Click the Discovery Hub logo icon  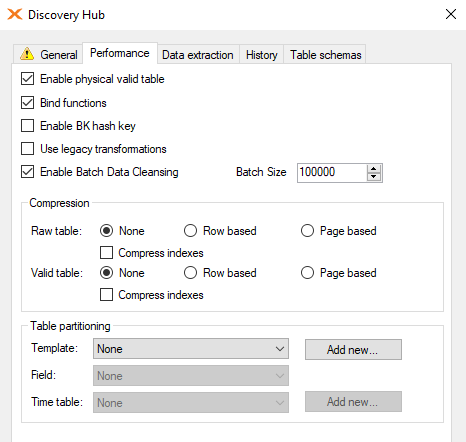pyautogui.click(x=15, y=14)
